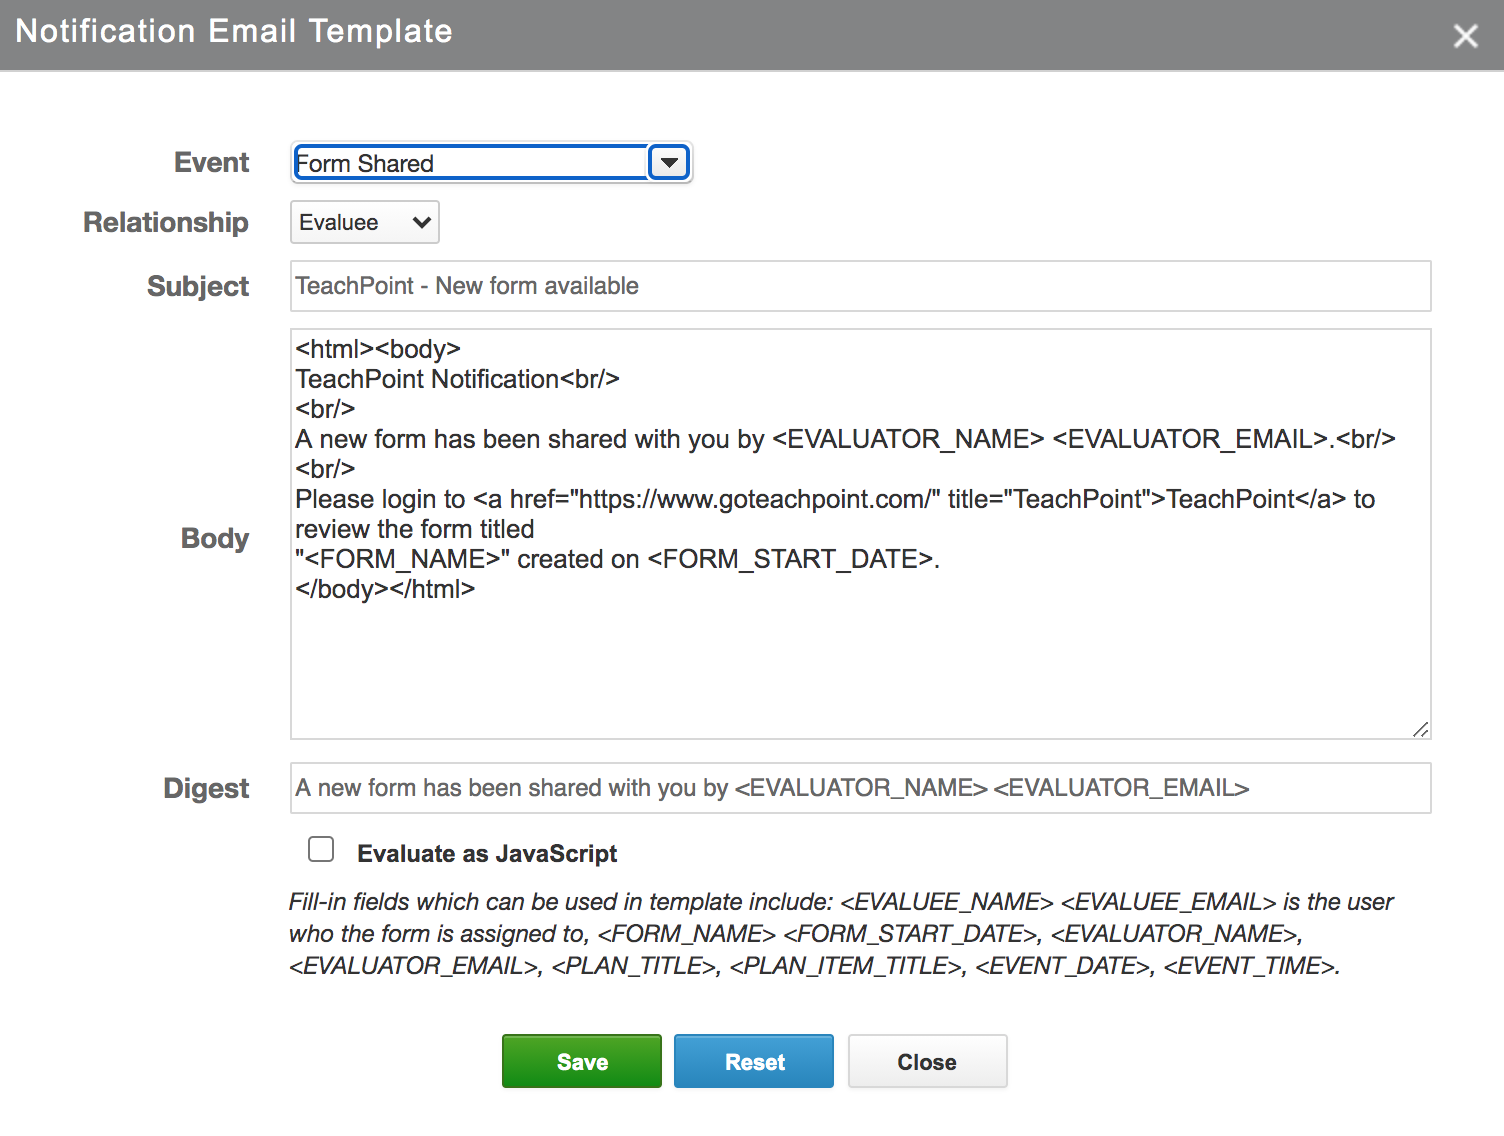Click the Event field label
Viewport: 1504px width, 1136px height.
tap(211, 162)
